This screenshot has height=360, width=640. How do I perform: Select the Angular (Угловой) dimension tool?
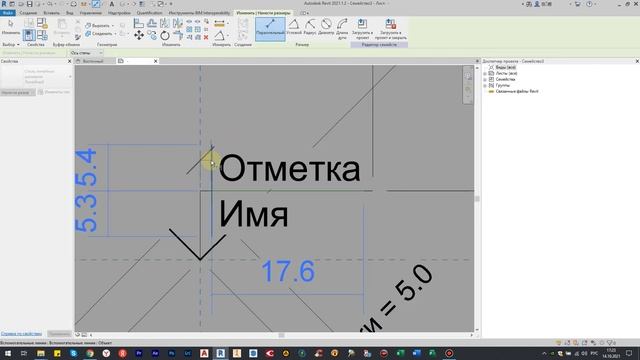click(293, 27)
